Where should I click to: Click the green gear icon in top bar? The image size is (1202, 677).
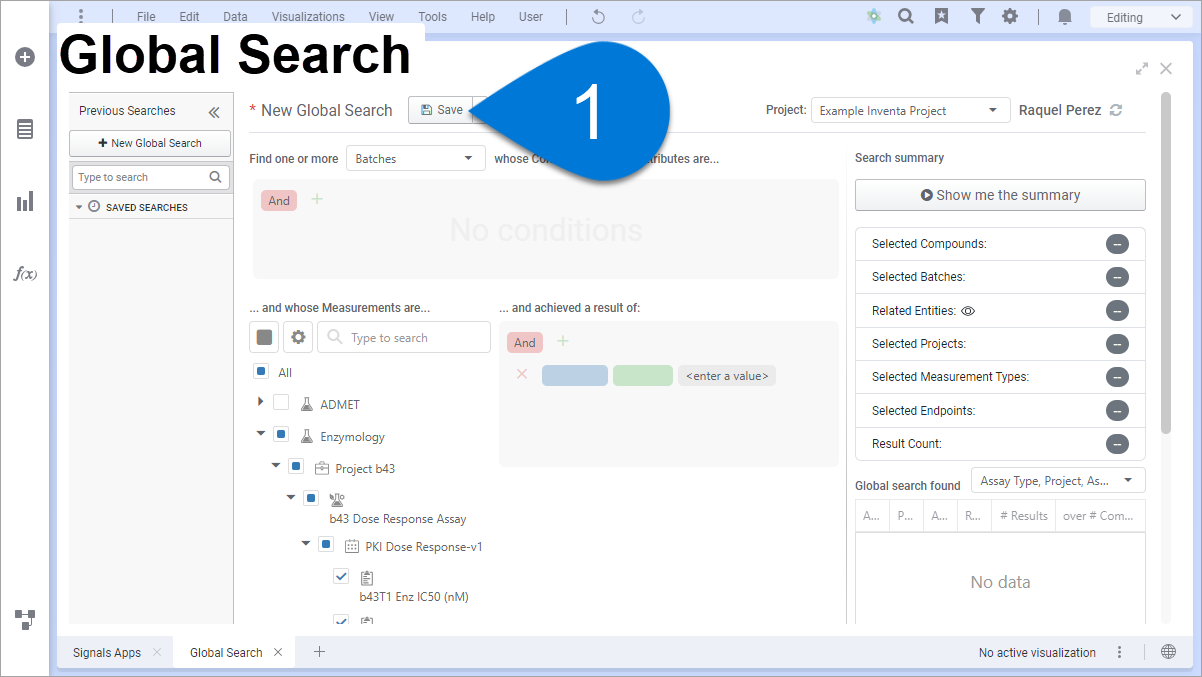pyautogui.click(x=874, y=17)
